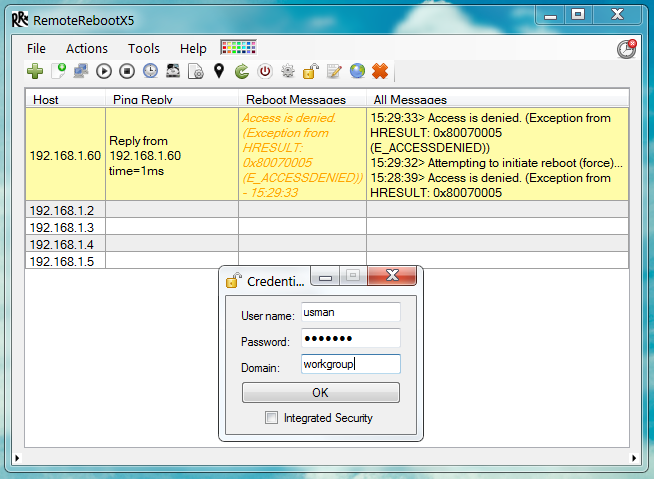Click the blue clock schedule icon
This screenshot has width=654, height=479.
(x=151, y=71)
